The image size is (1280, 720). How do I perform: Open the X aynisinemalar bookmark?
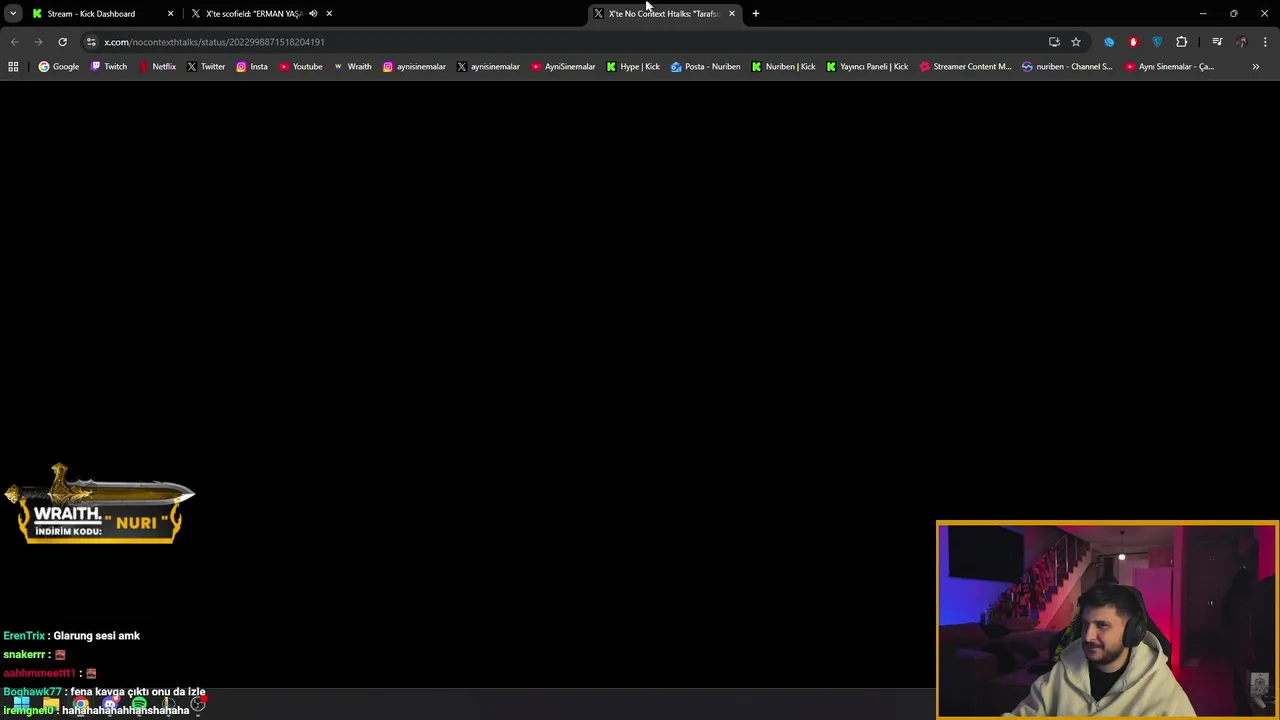point(488,67)
